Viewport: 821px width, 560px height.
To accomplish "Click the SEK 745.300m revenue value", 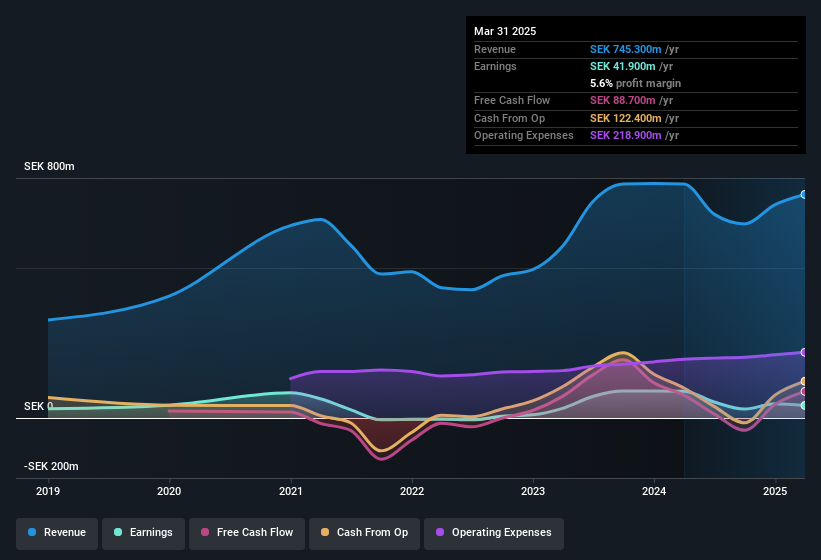I will [626, 49].
